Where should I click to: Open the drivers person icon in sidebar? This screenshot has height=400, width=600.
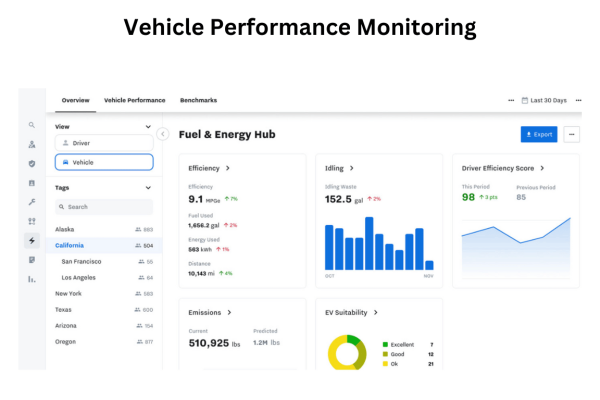click(x=32, y=144)
